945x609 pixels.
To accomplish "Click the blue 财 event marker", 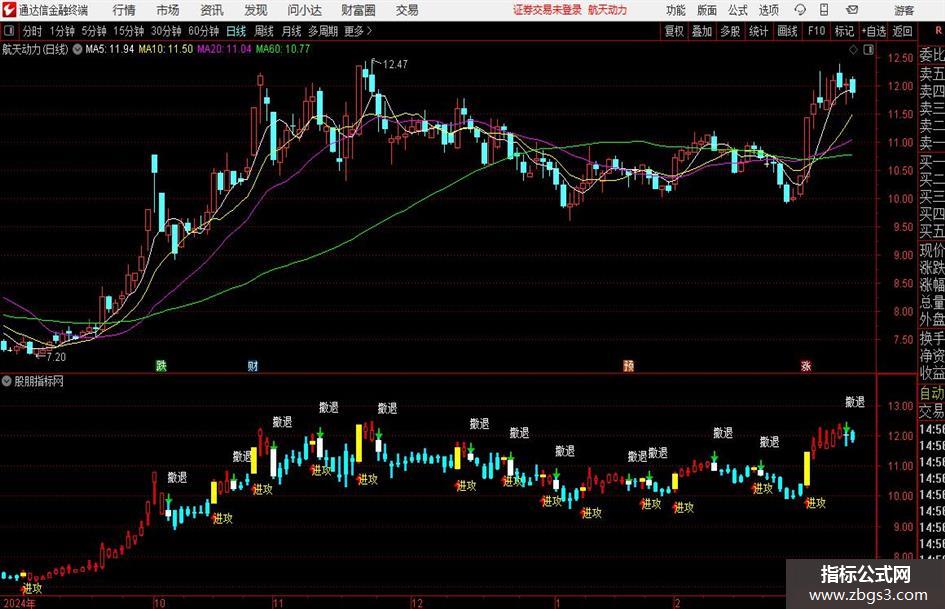I will click(x=253, y=365).
